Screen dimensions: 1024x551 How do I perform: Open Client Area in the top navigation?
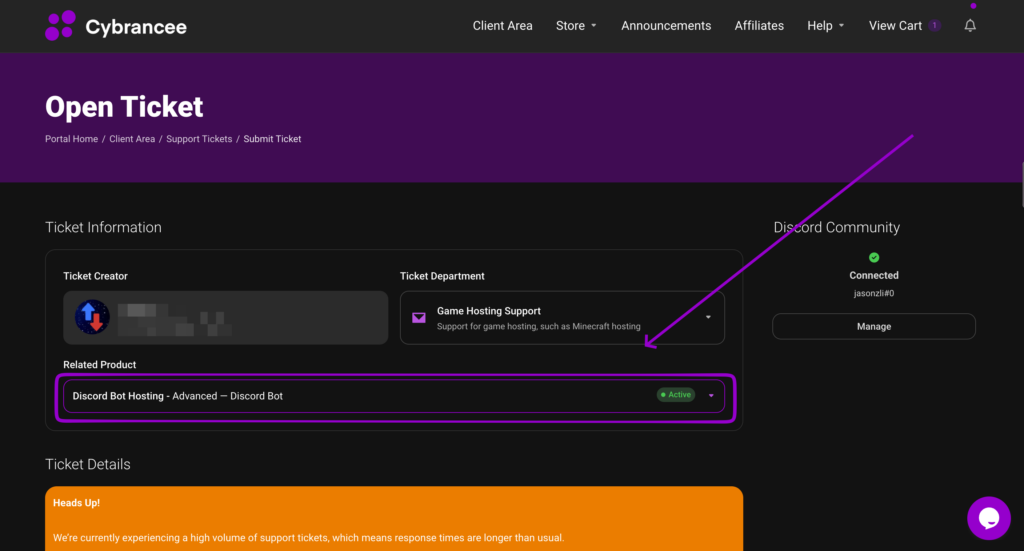click(502, 25)
